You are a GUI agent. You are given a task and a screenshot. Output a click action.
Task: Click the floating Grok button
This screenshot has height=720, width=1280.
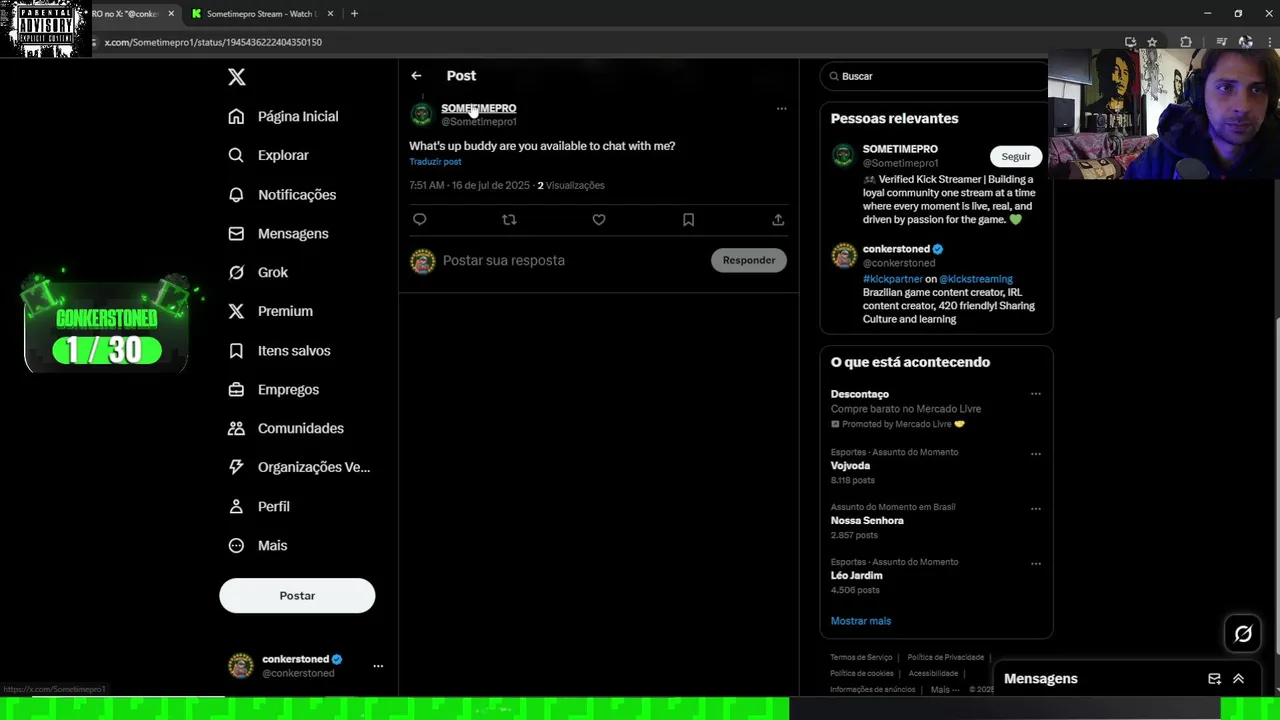pyautogui.click(x=1243, y=633)
